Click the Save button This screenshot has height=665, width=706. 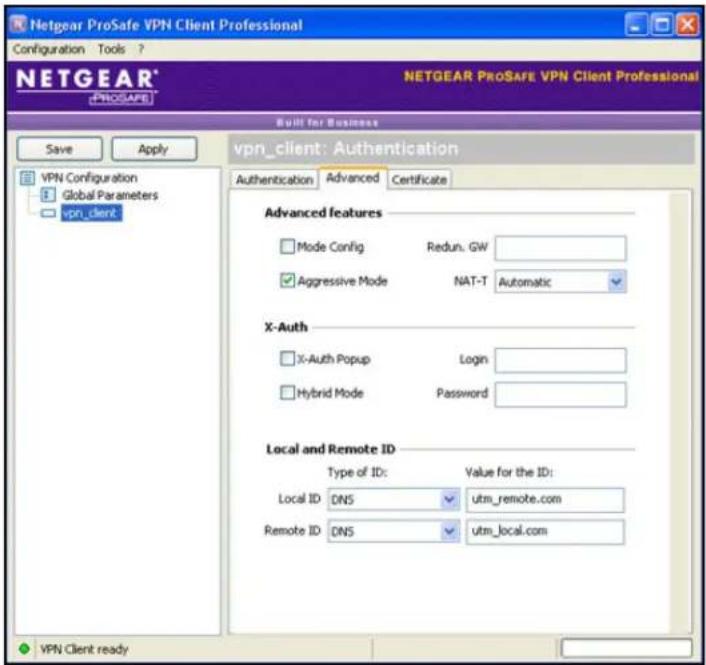[59, 149]
